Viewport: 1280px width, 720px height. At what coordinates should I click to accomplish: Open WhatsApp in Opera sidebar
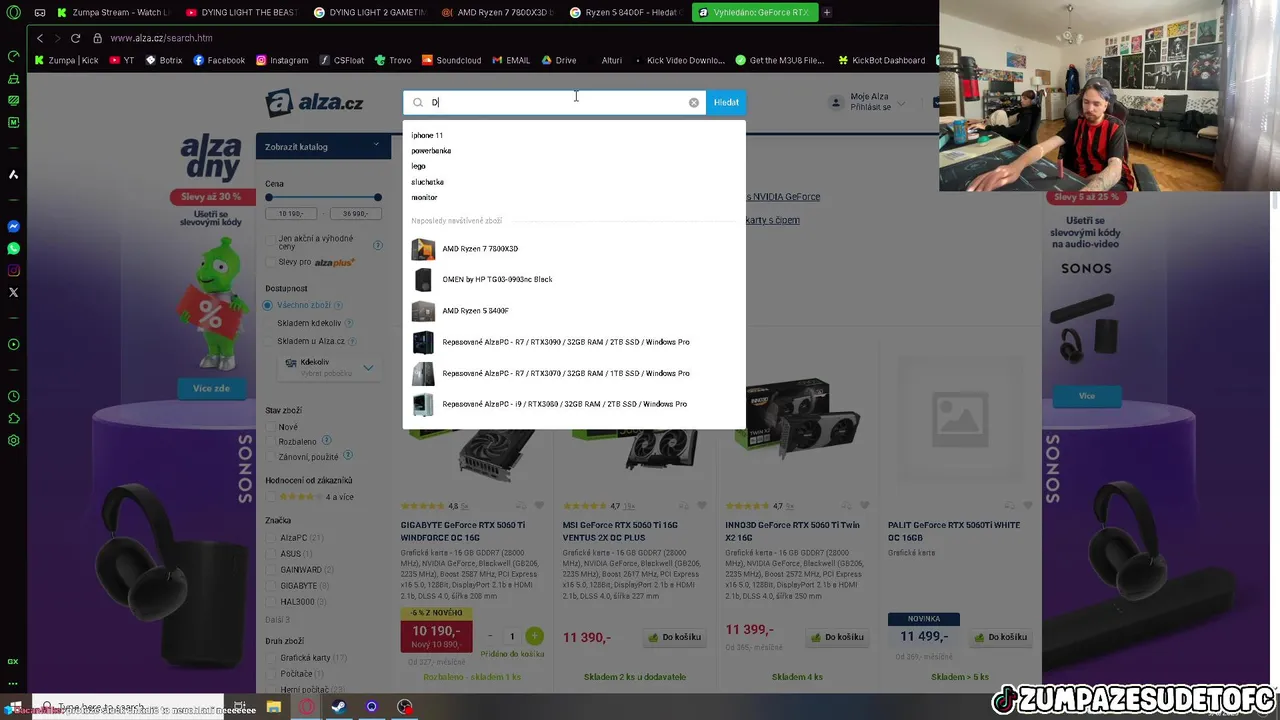[13, 248]
